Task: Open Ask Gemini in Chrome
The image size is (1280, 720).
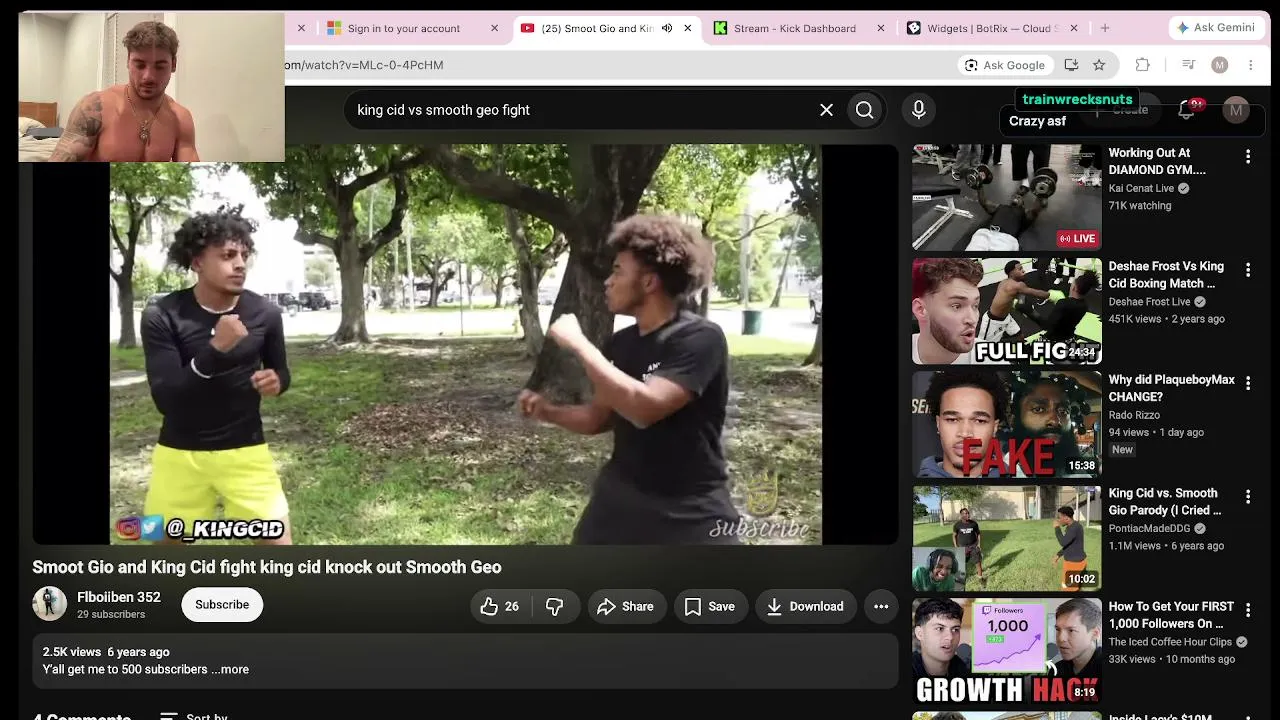Action: pos(1216,28)
